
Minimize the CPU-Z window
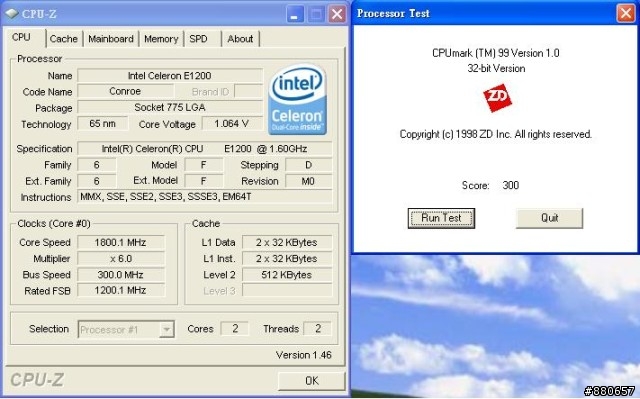[295, 14]
